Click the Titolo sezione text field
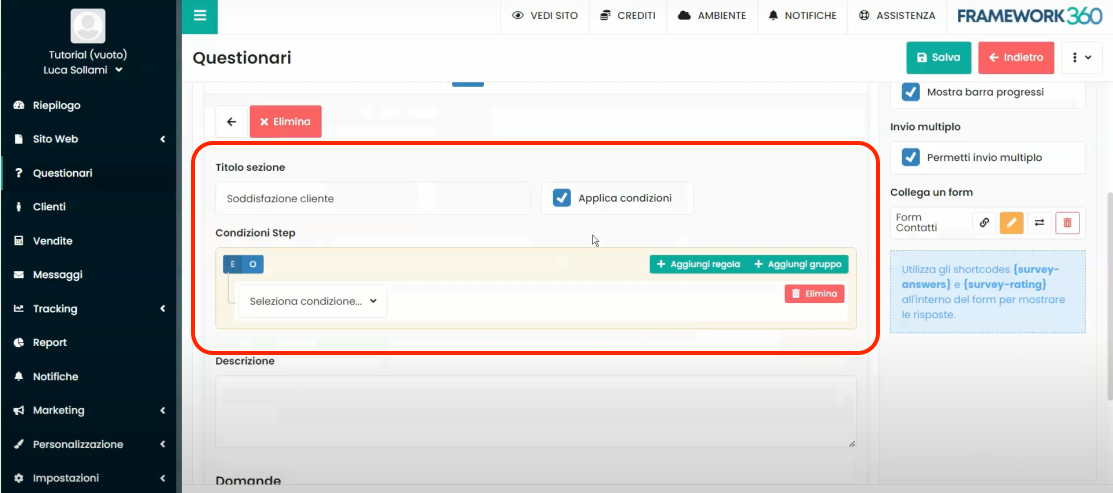The width and height of the screenshot is (1113, 493). tap(372, 198)
